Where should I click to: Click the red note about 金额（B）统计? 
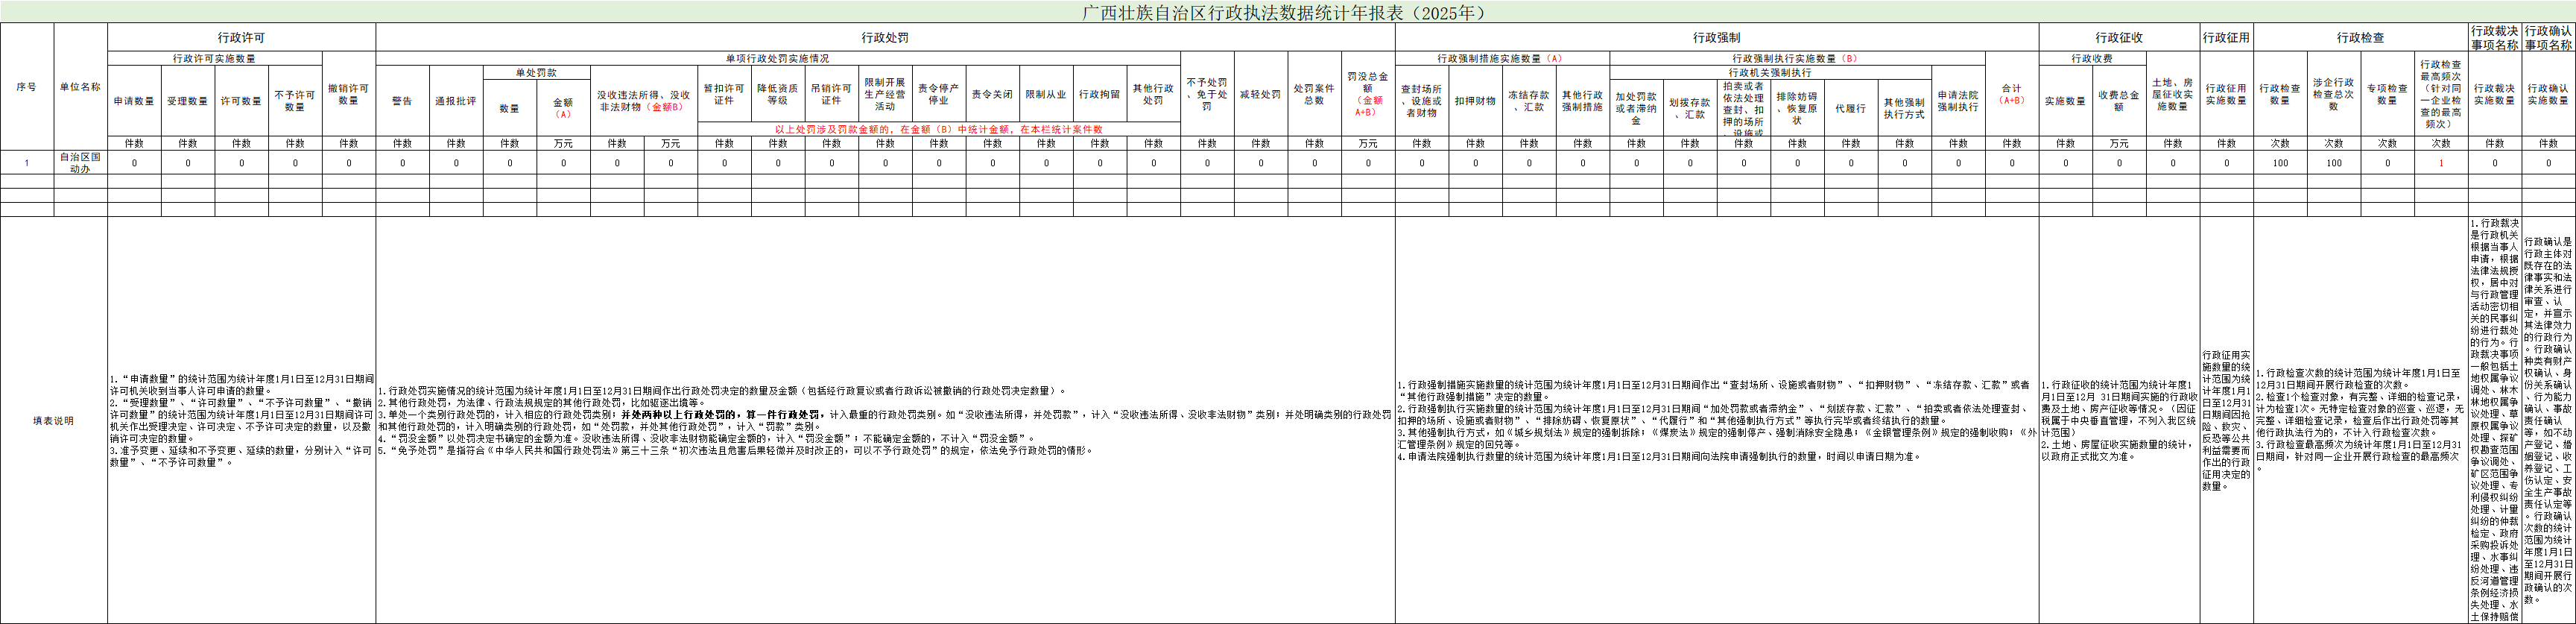pos(938,129)
